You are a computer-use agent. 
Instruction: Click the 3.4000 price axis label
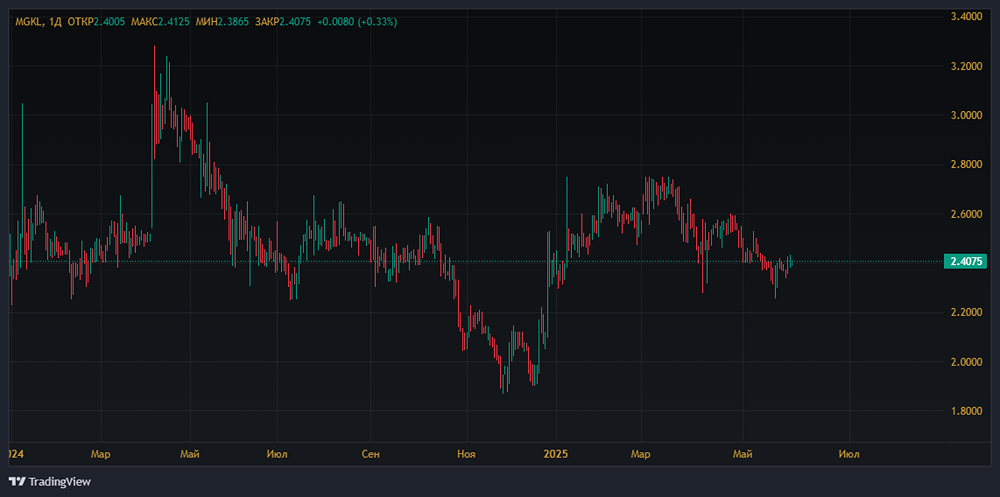click(966, 17)
